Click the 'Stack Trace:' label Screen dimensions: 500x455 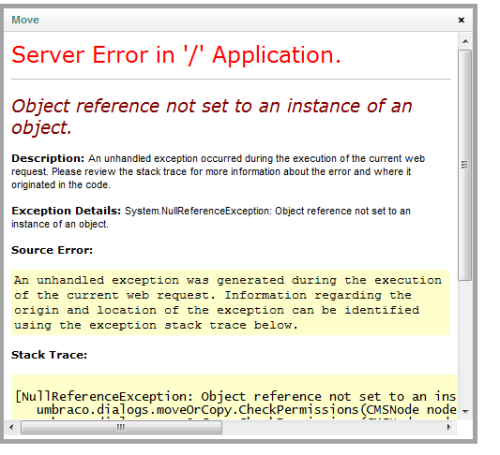pos(49,355)
